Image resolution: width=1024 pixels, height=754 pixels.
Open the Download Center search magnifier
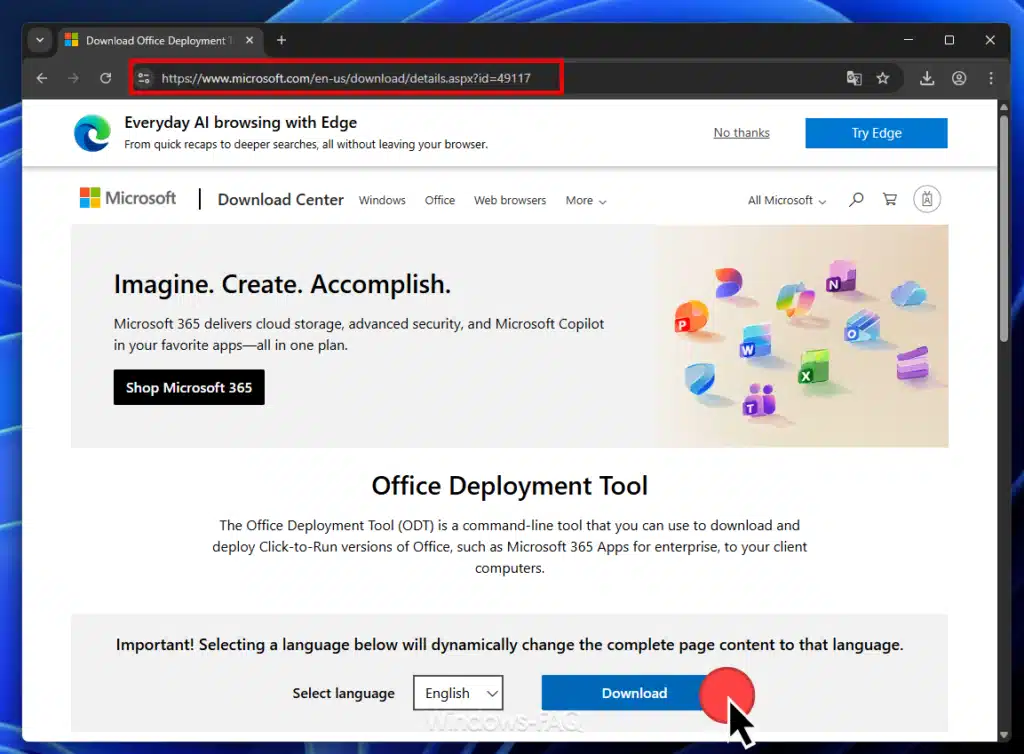pos(856,199)
